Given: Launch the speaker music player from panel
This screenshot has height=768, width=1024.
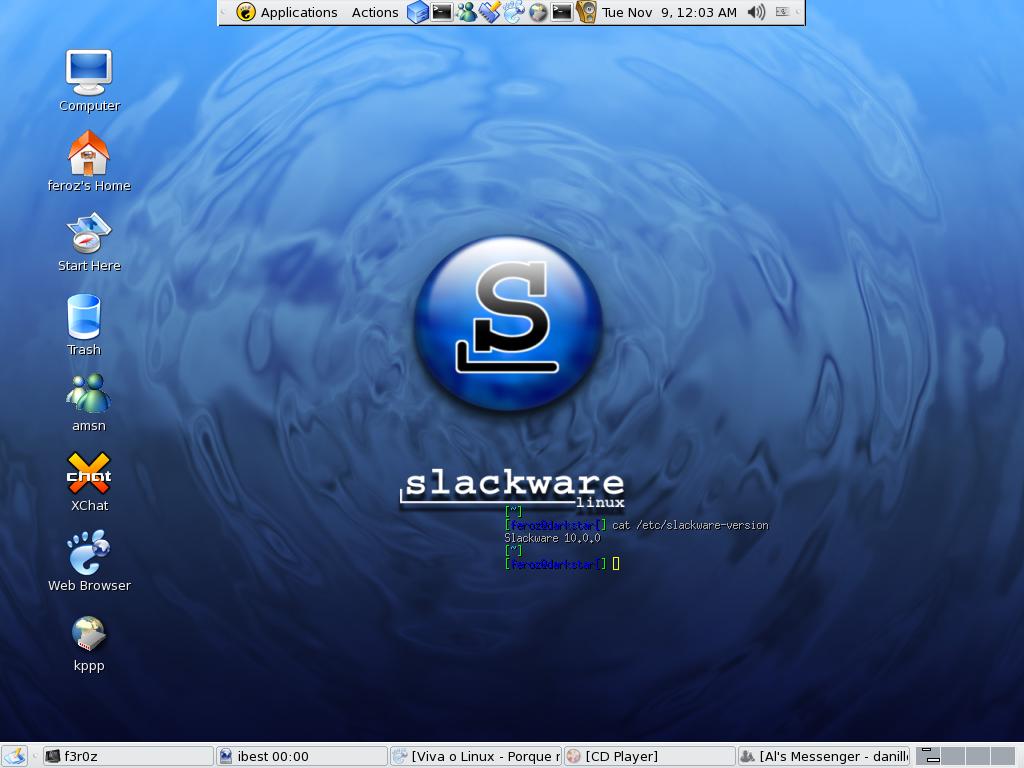Looking at the screenshot, I should coord(586,12).
